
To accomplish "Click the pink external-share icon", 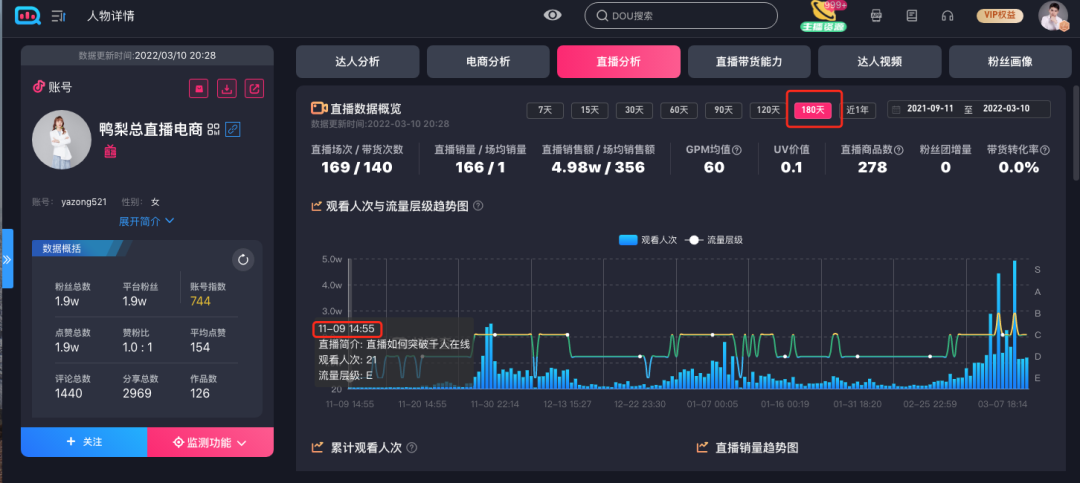I will (x=254, y=88).
